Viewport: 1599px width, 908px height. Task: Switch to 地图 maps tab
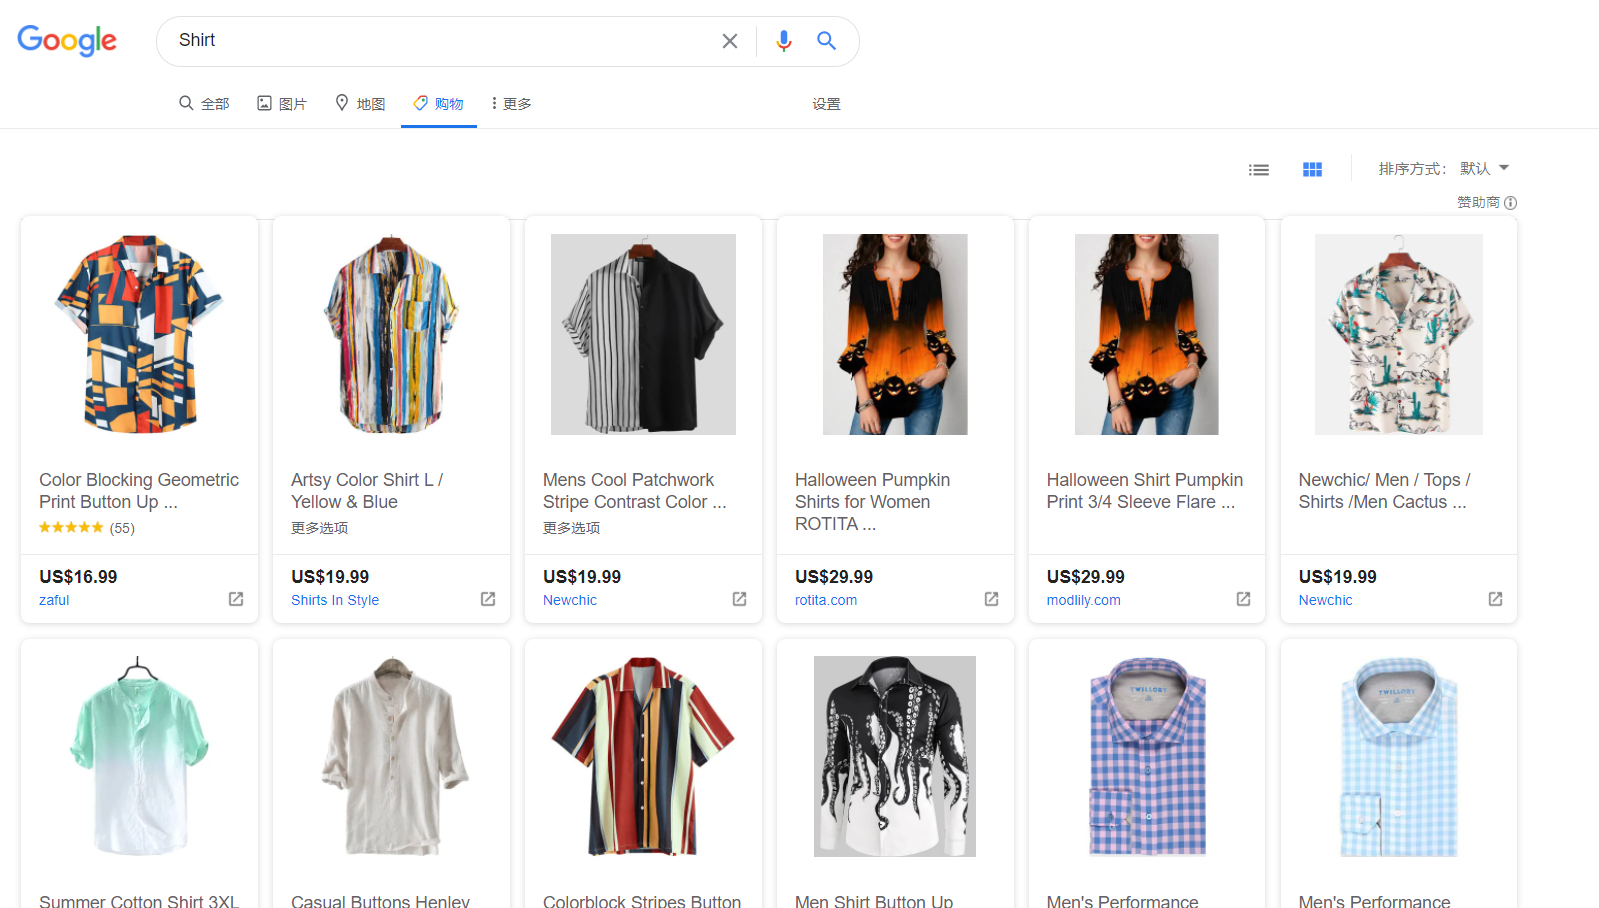[x=360, y=104]
